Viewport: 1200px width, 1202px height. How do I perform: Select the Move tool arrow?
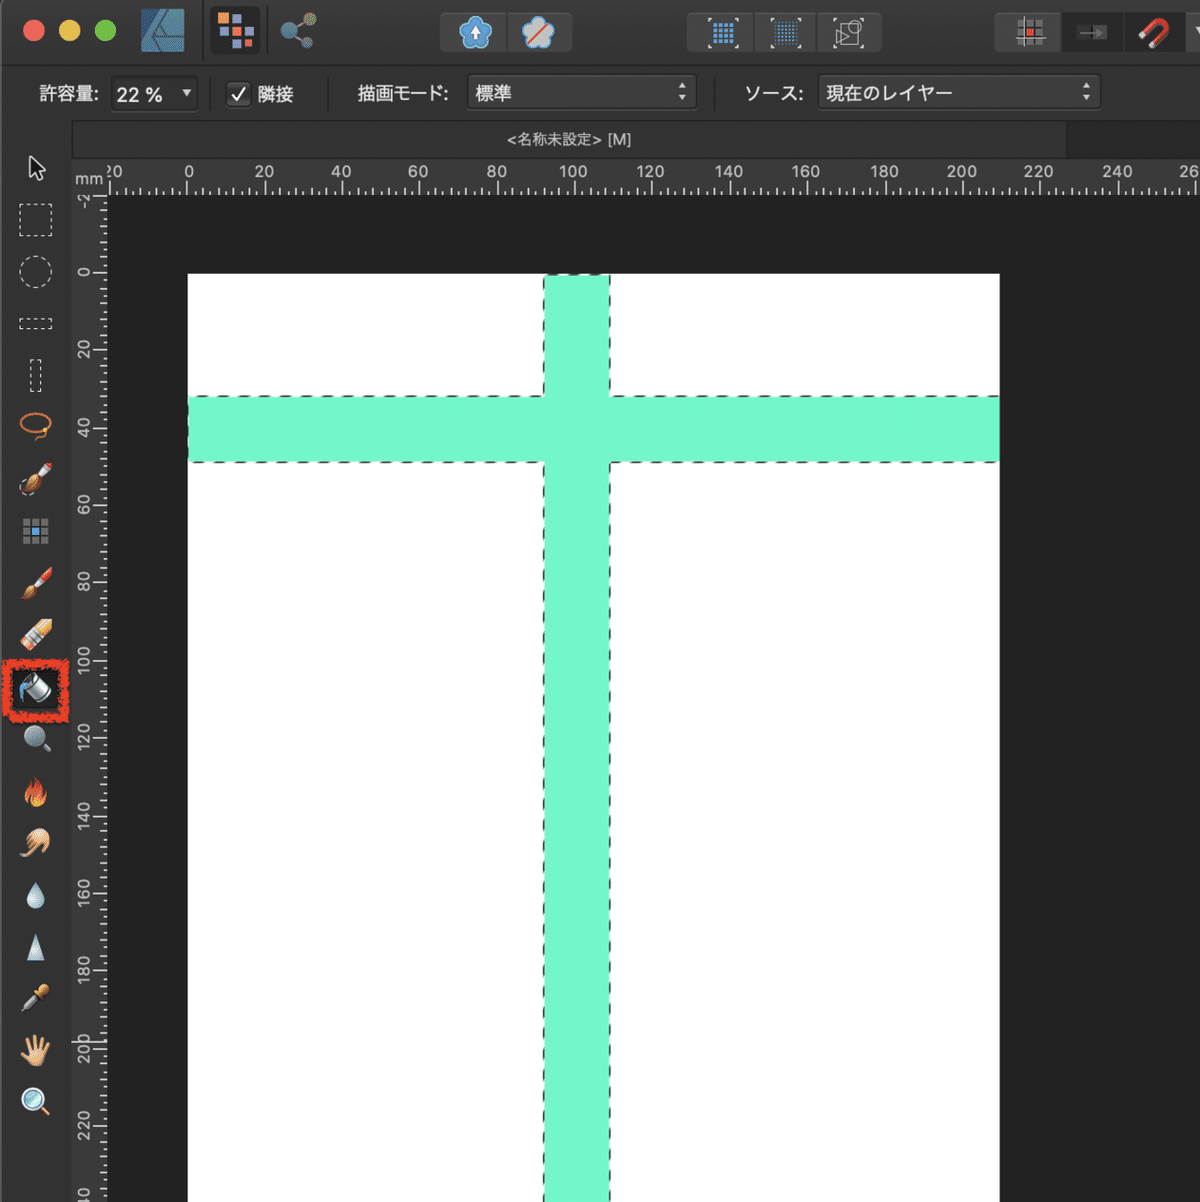click(36, 168)
